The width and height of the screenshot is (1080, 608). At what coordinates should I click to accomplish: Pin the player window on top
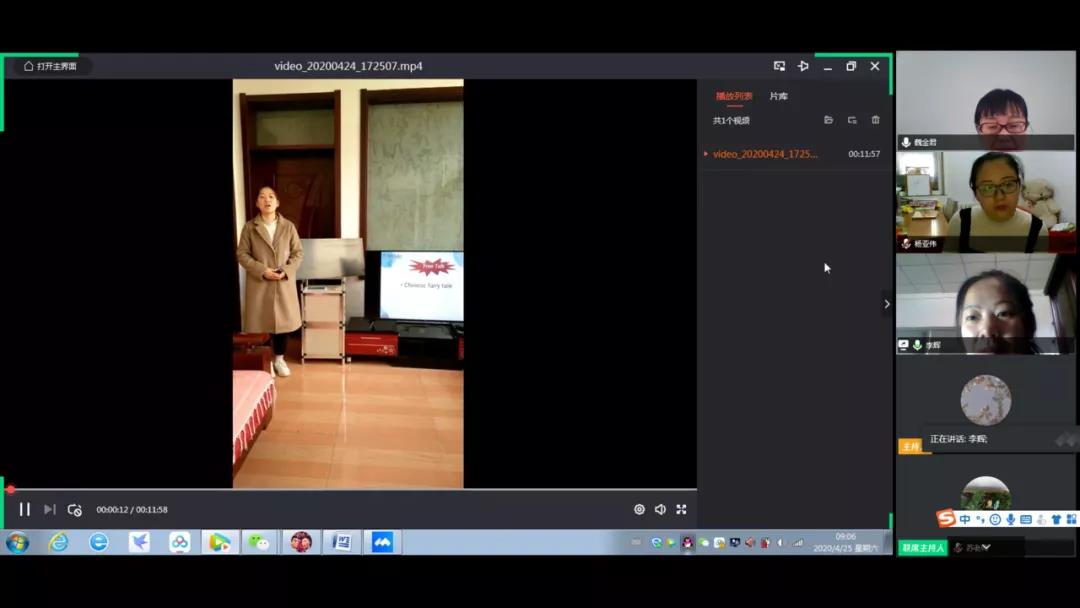(803, 66)
